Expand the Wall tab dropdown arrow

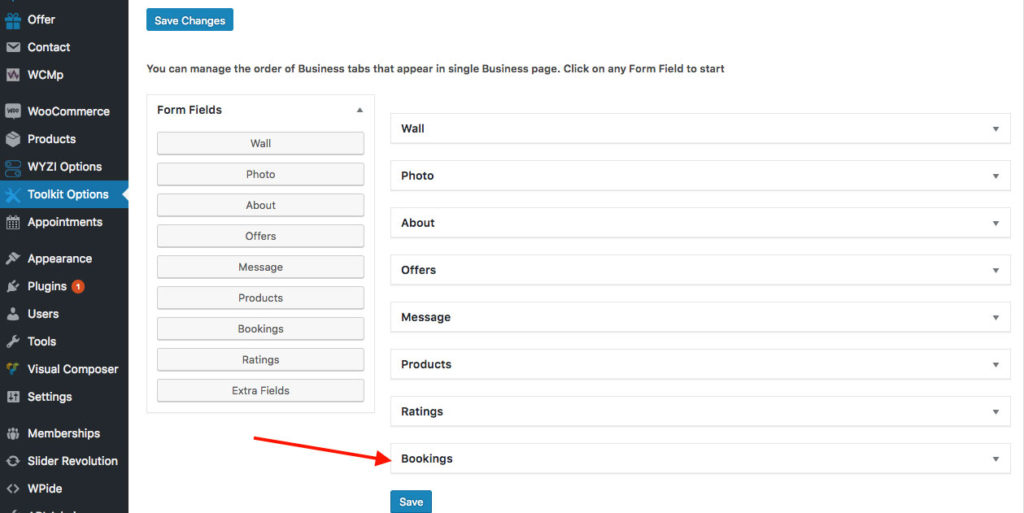(995, 129)
